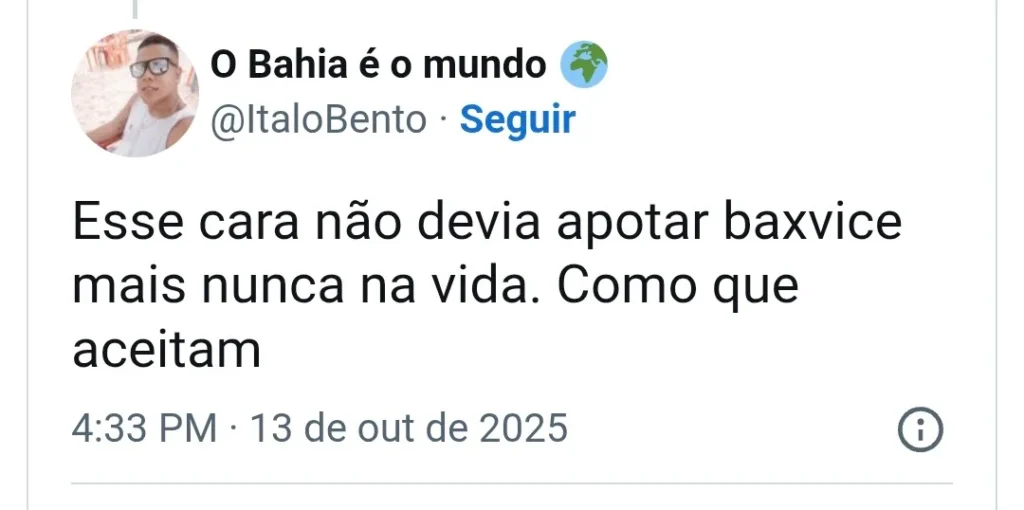Screen dimensions: 1024x510
Task: Click the phrase 'Como que' in the tweet
Action: click(678, 287)
